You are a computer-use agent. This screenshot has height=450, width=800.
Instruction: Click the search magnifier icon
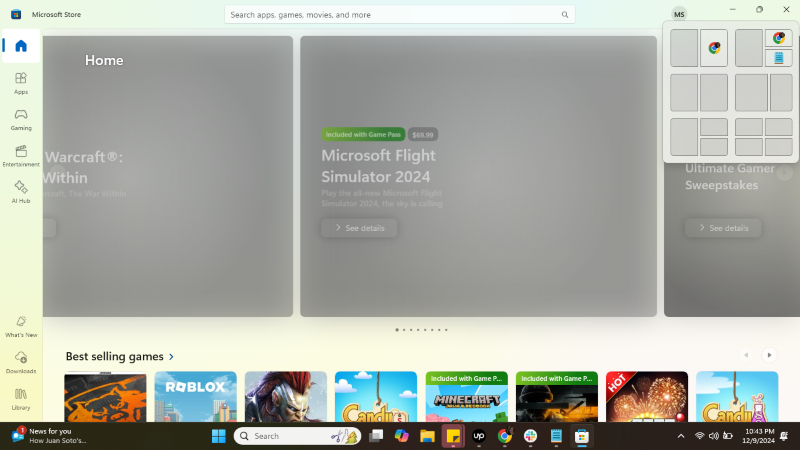[x=565, y=15]
